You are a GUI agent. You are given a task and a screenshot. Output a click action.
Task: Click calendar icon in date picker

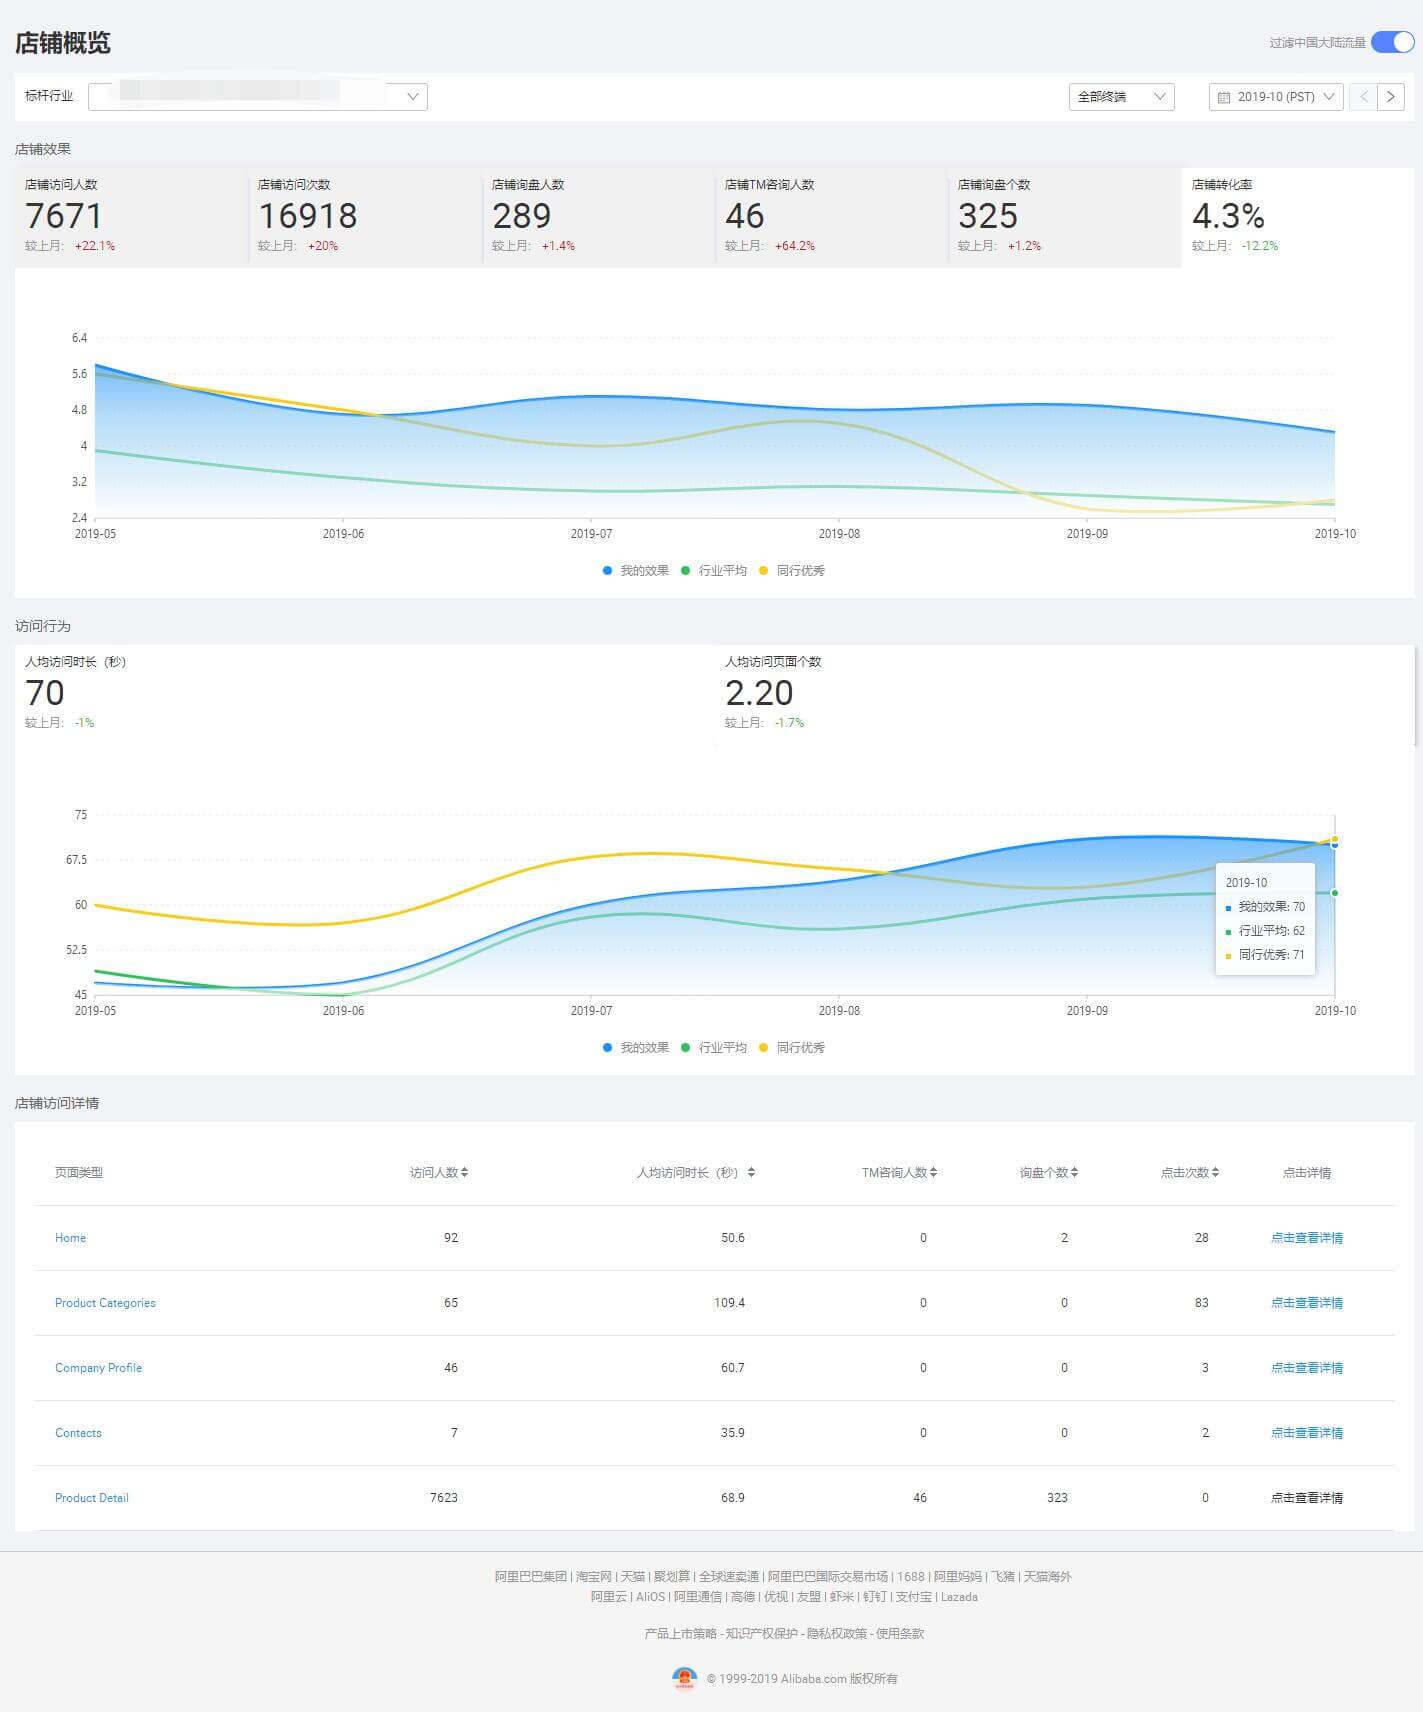point(1223,97)
